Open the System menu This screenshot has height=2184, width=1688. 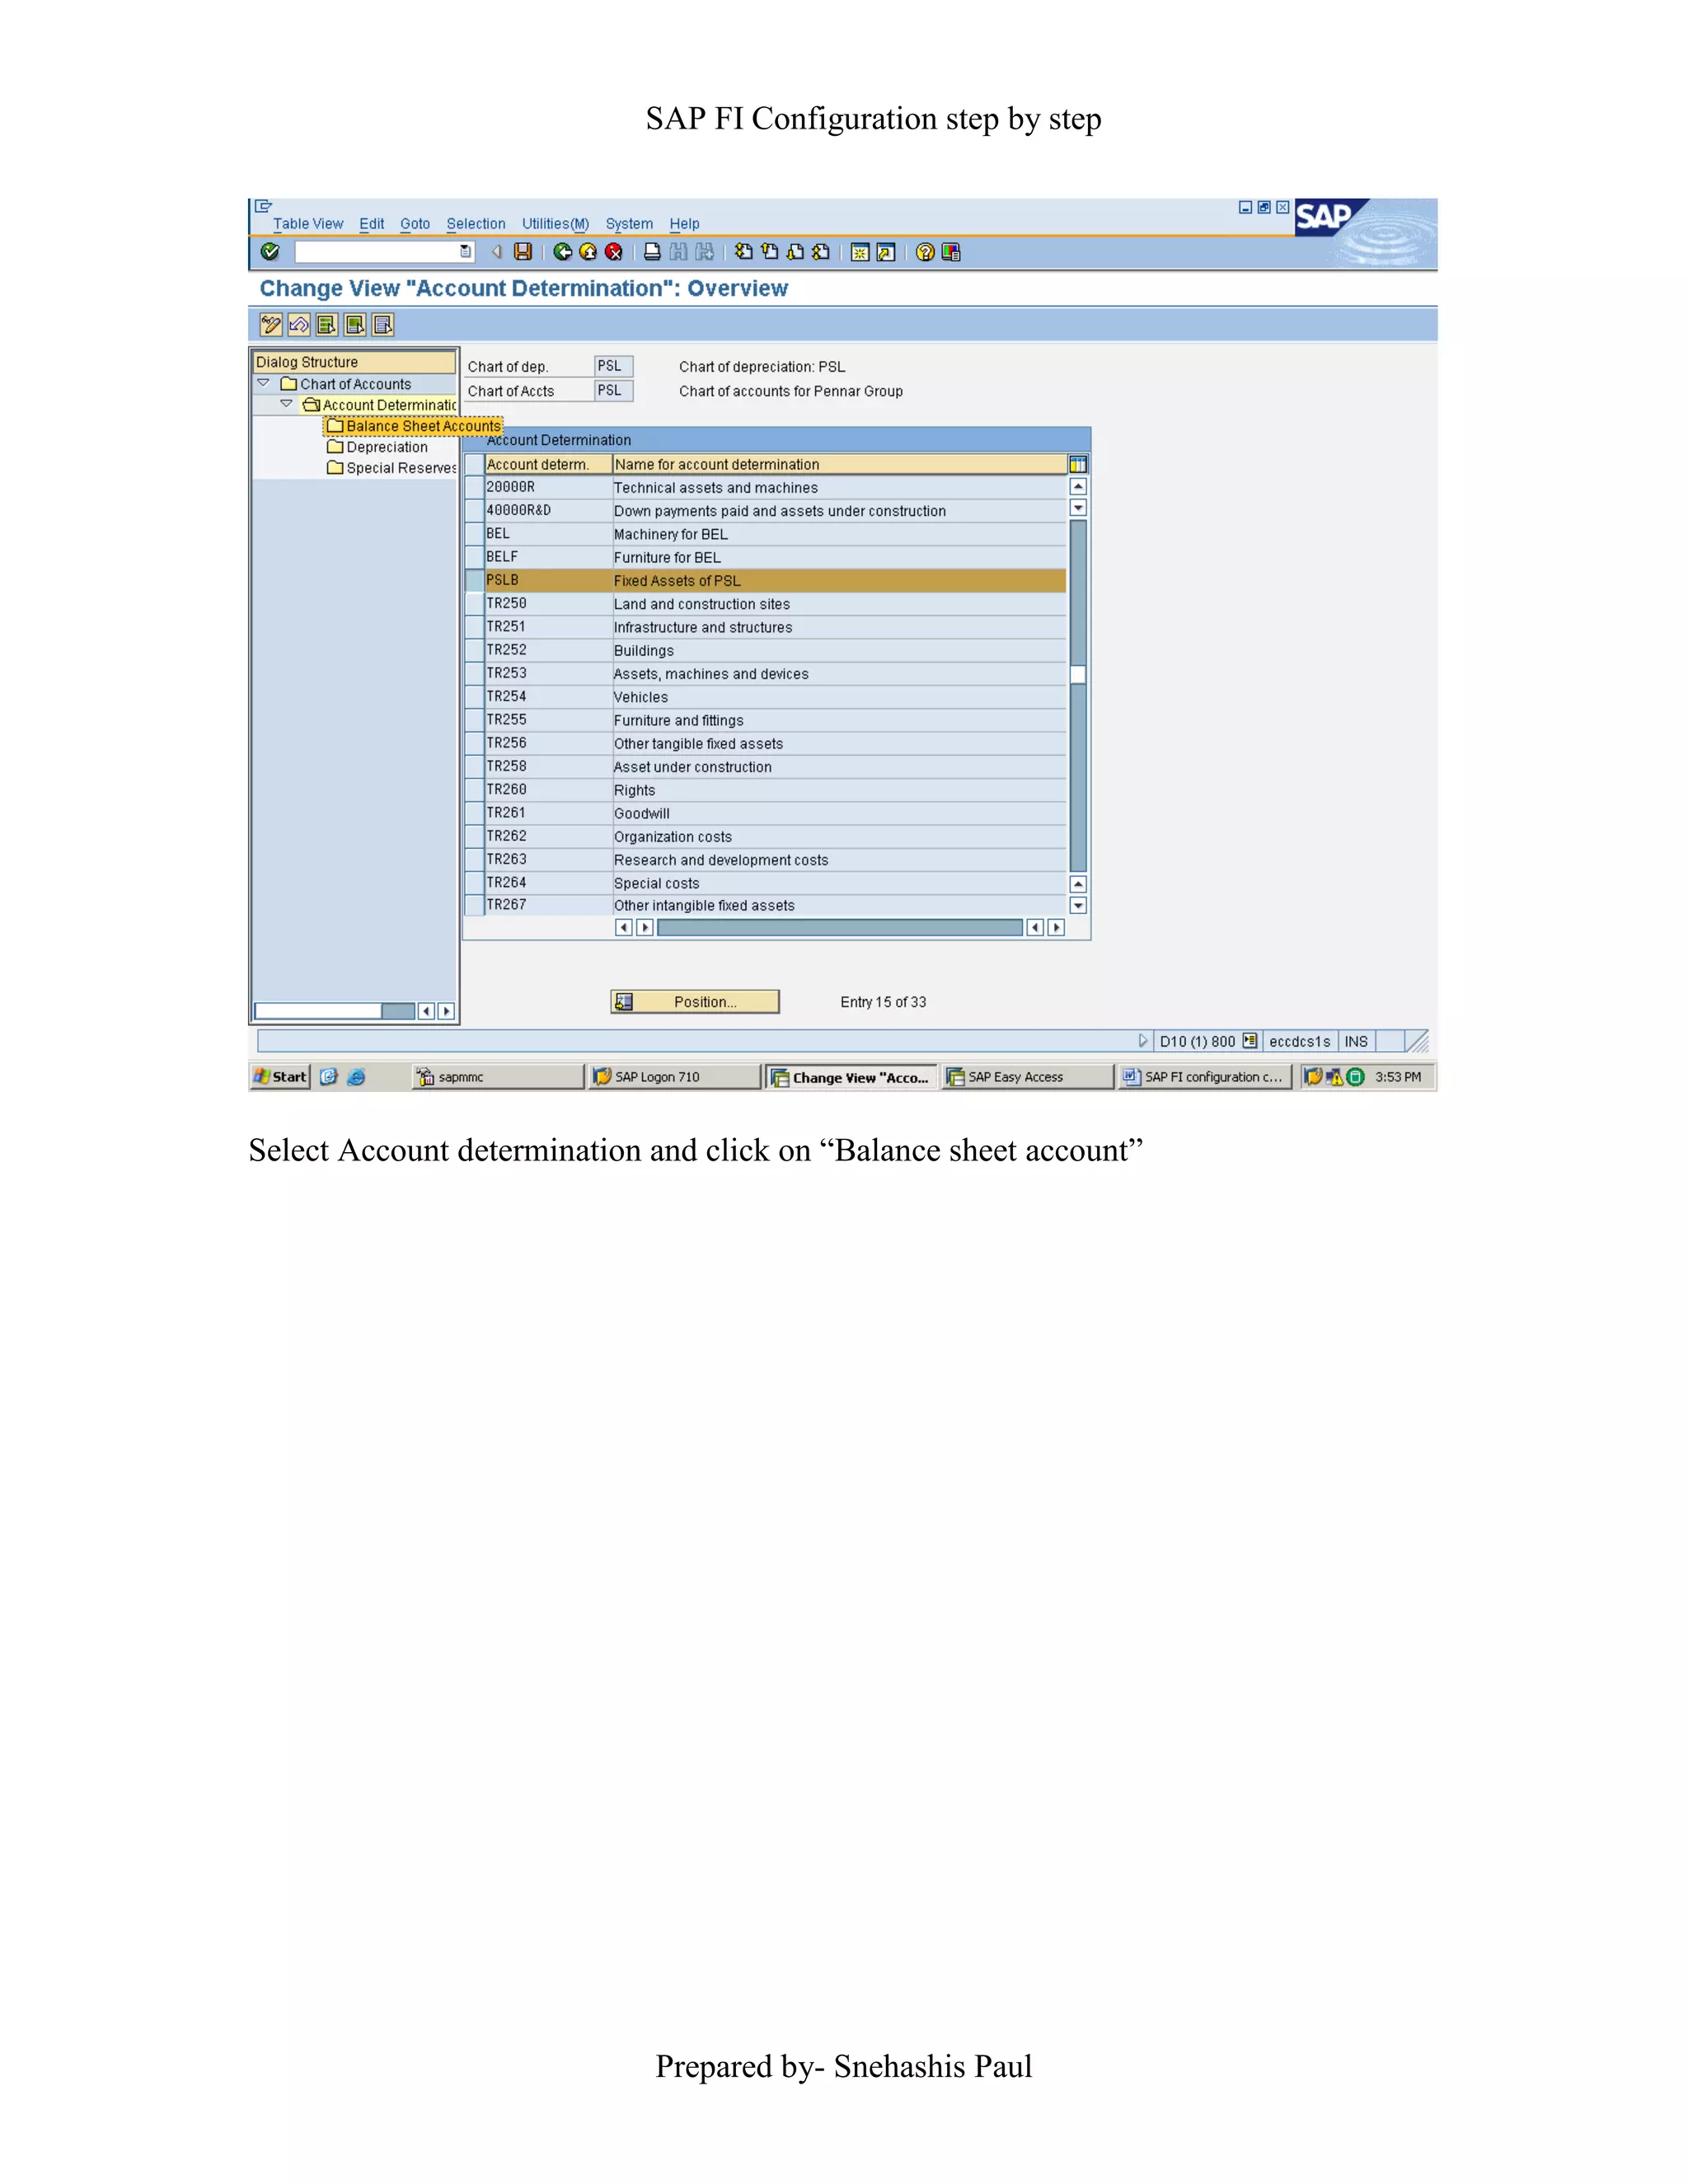[629, 224]
